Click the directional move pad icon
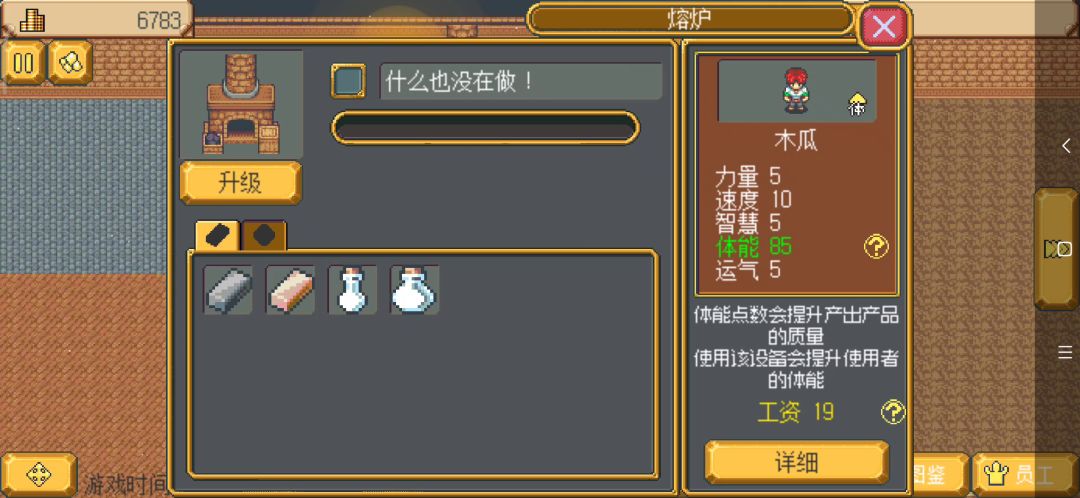1080x498 pixels. 39,475
